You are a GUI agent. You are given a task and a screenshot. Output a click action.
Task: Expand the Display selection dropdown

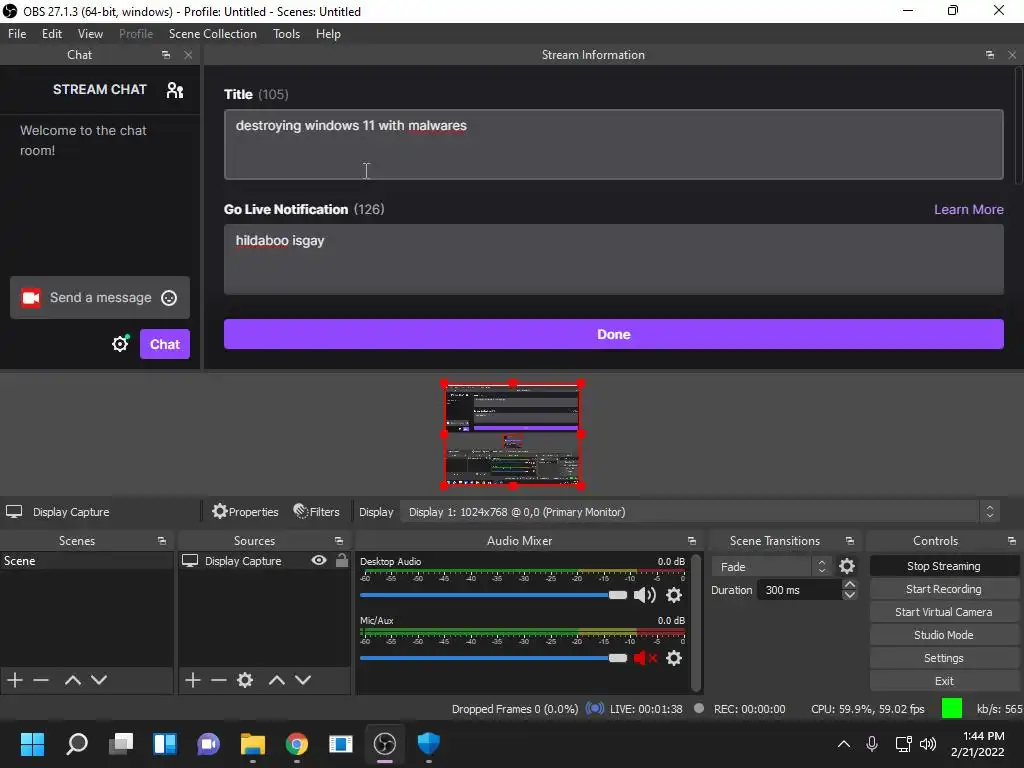click(x=989, y=512)
